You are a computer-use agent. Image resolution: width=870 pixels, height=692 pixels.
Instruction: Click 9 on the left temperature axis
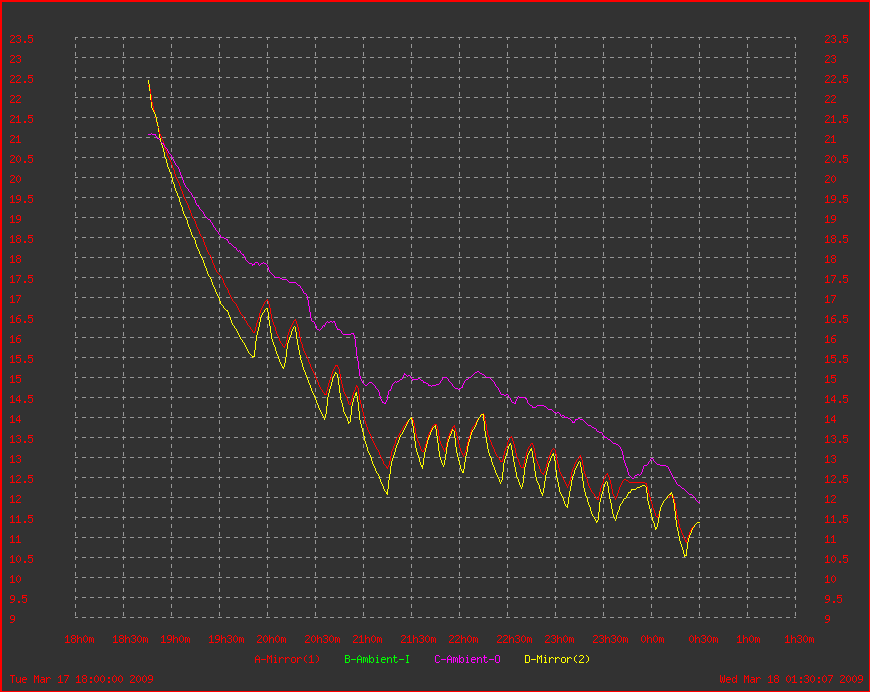pyautogui.click(x=12, y=619)
